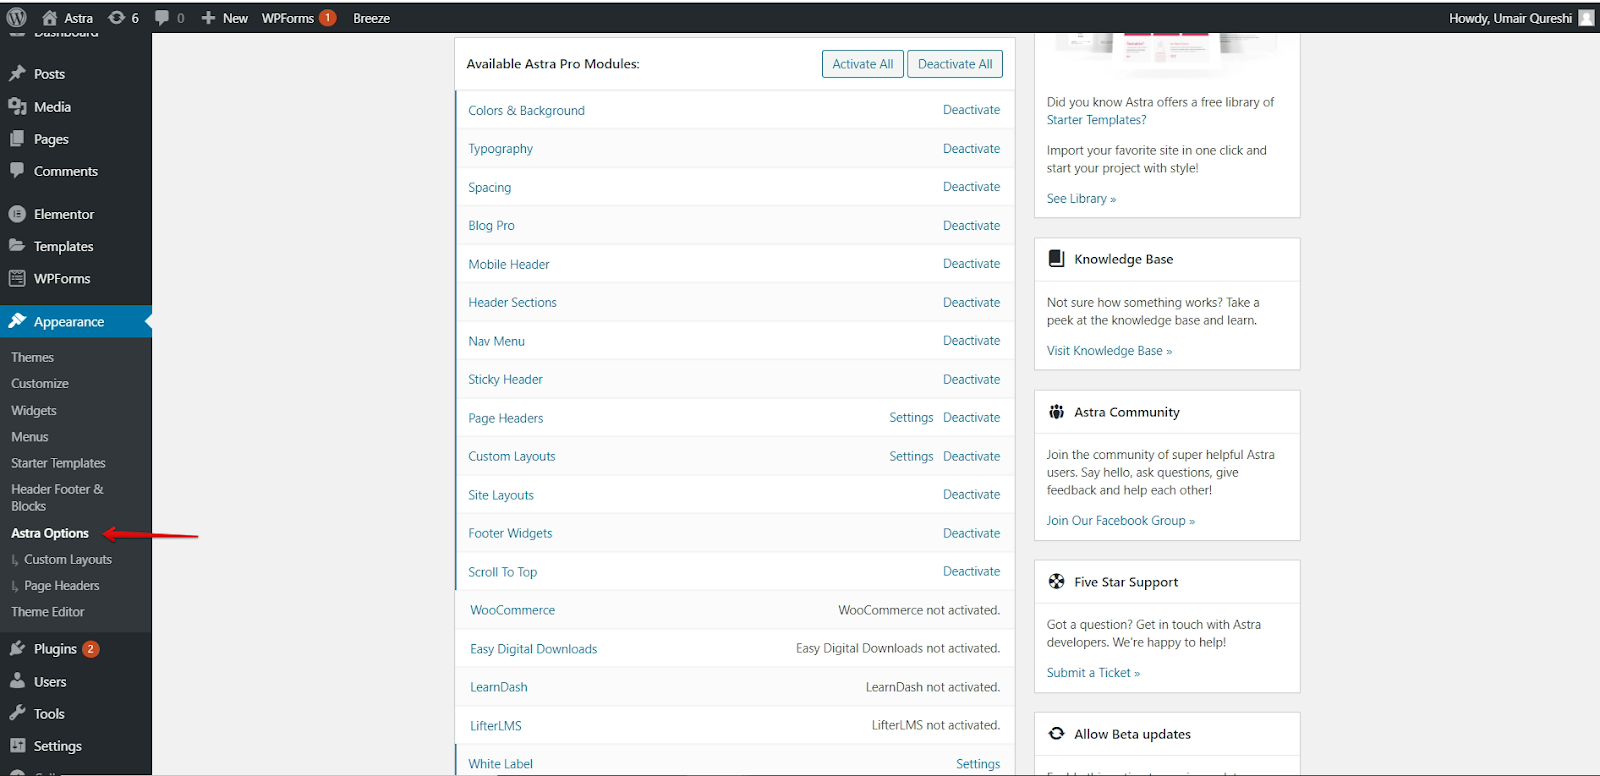Open Themes under Appearance
Image resolution: width=1600 pixels, height=776 pixels.
coord(32,357)
